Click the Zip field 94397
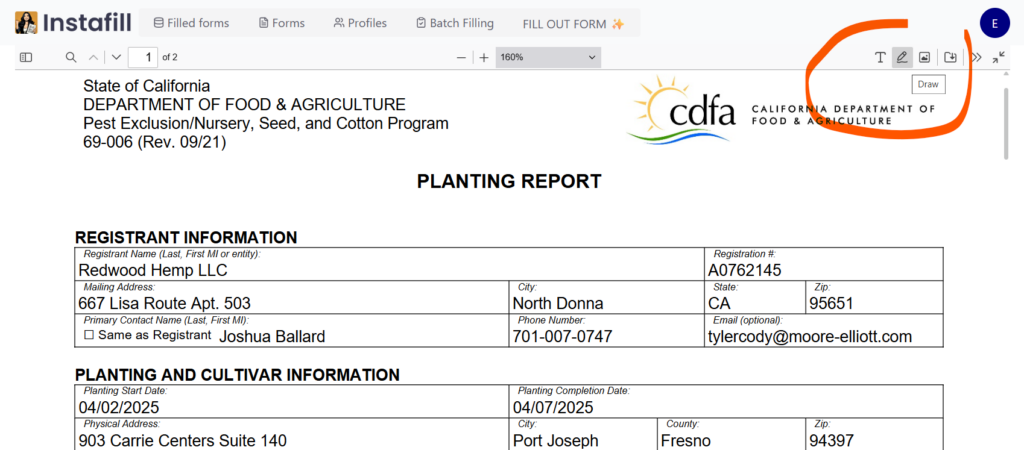The width and height of the screenshot is (1024, 450). [x=874, y=441]
